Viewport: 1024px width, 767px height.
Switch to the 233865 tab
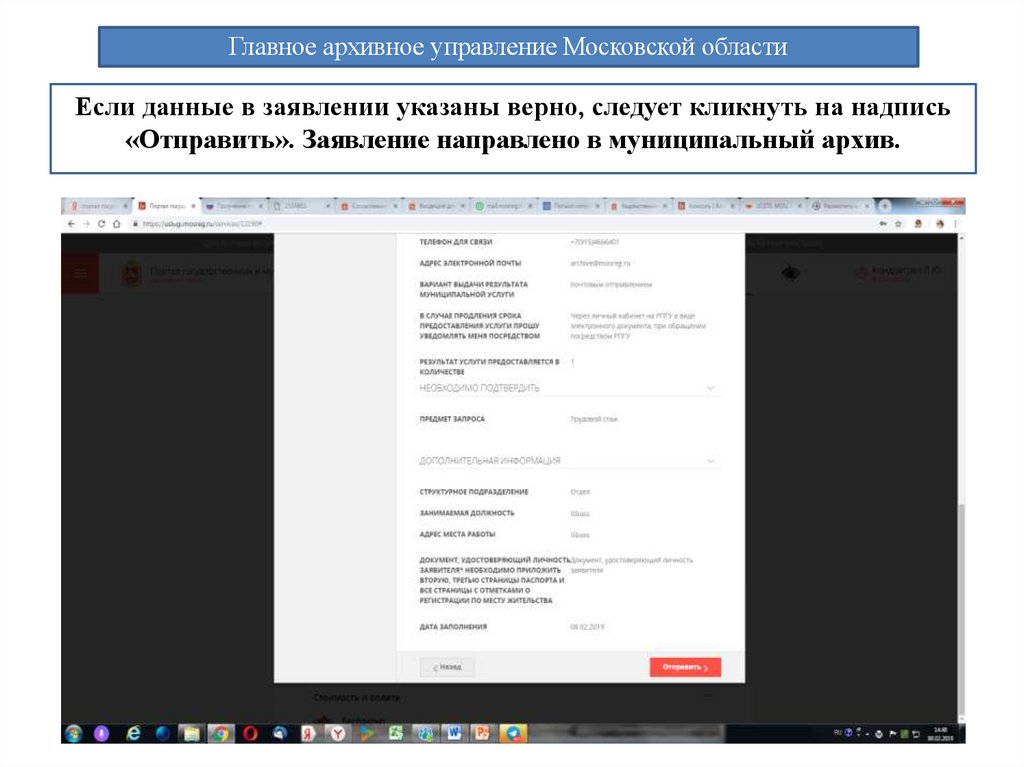(300, 206)
